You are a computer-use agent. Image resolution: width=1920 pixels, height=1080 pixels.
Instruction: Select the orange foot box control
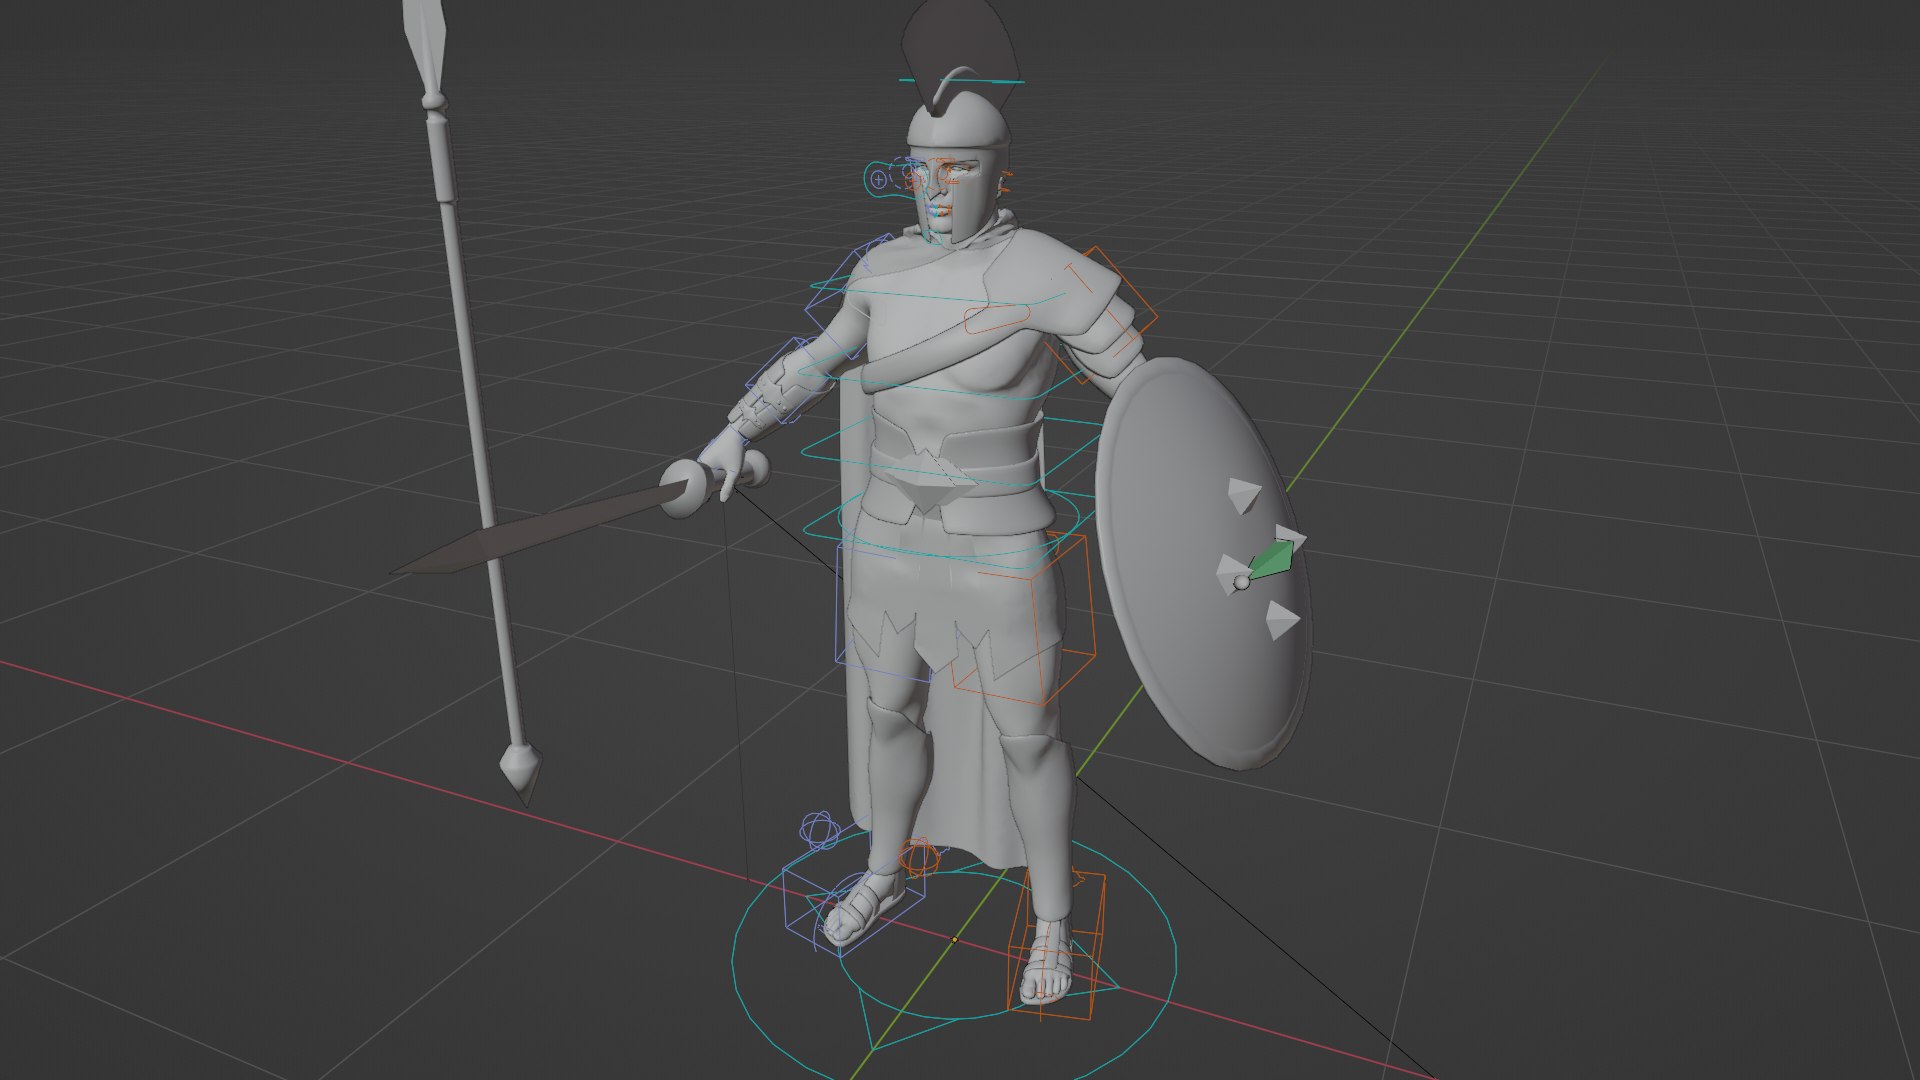(x=1059, y=944)
